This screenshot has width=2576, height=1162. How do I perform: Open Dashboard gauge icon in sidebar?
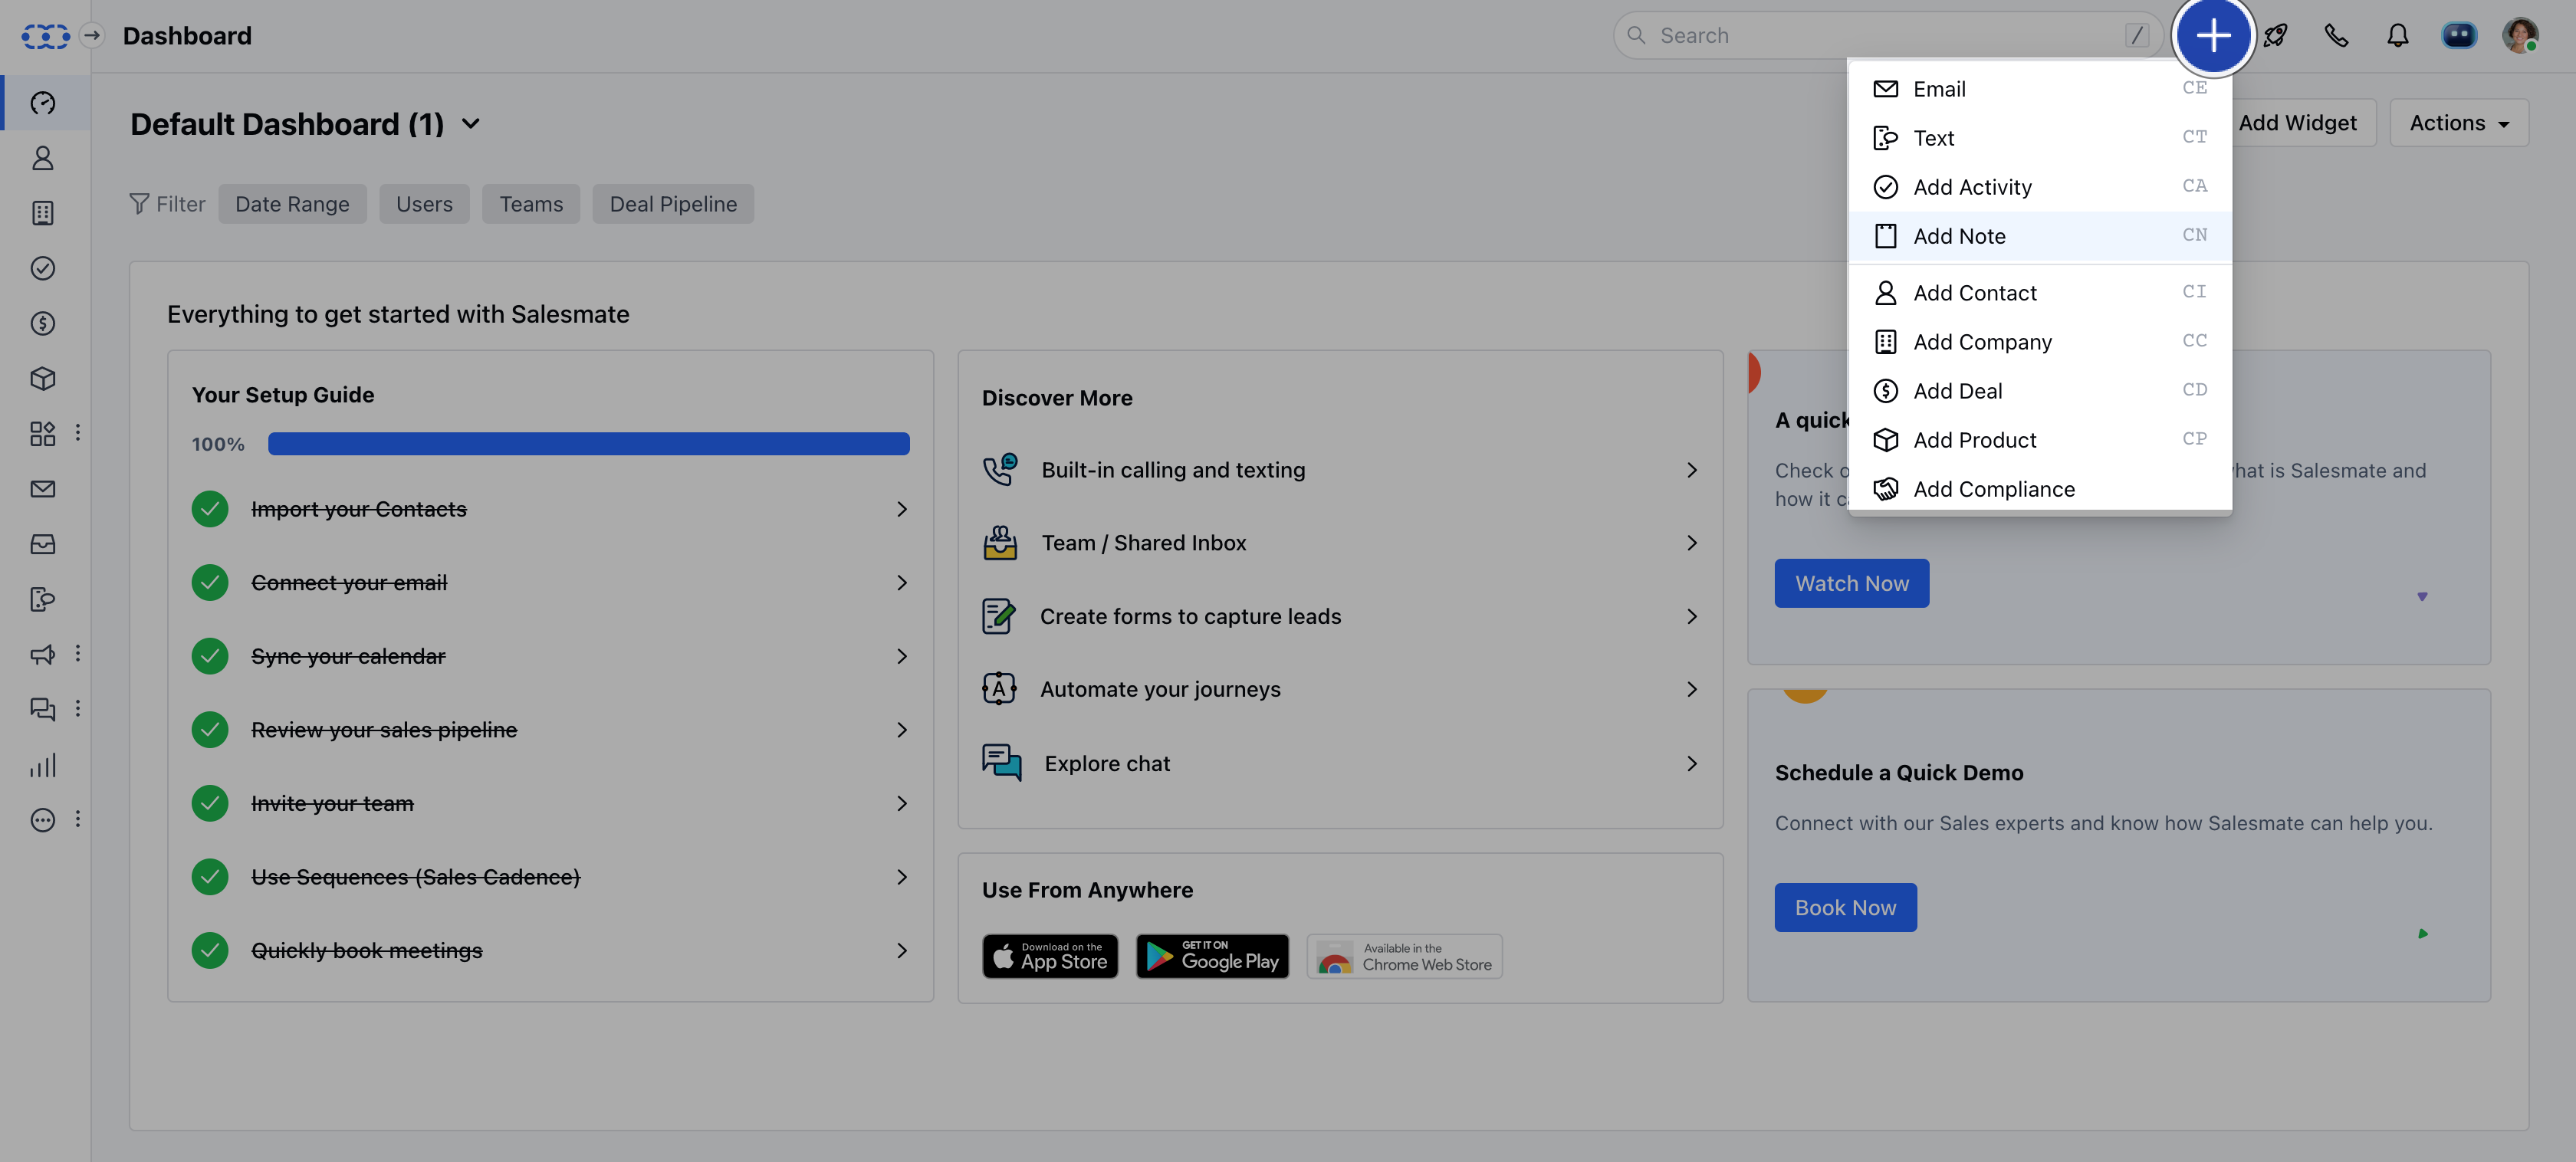coord(43,103)
